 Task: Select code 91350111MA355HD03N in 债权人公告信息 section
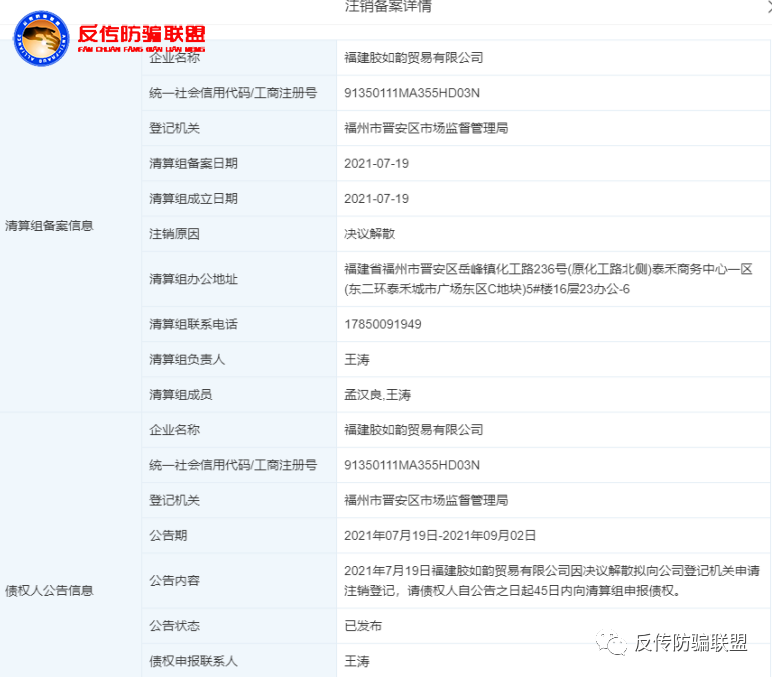point(412,465)
